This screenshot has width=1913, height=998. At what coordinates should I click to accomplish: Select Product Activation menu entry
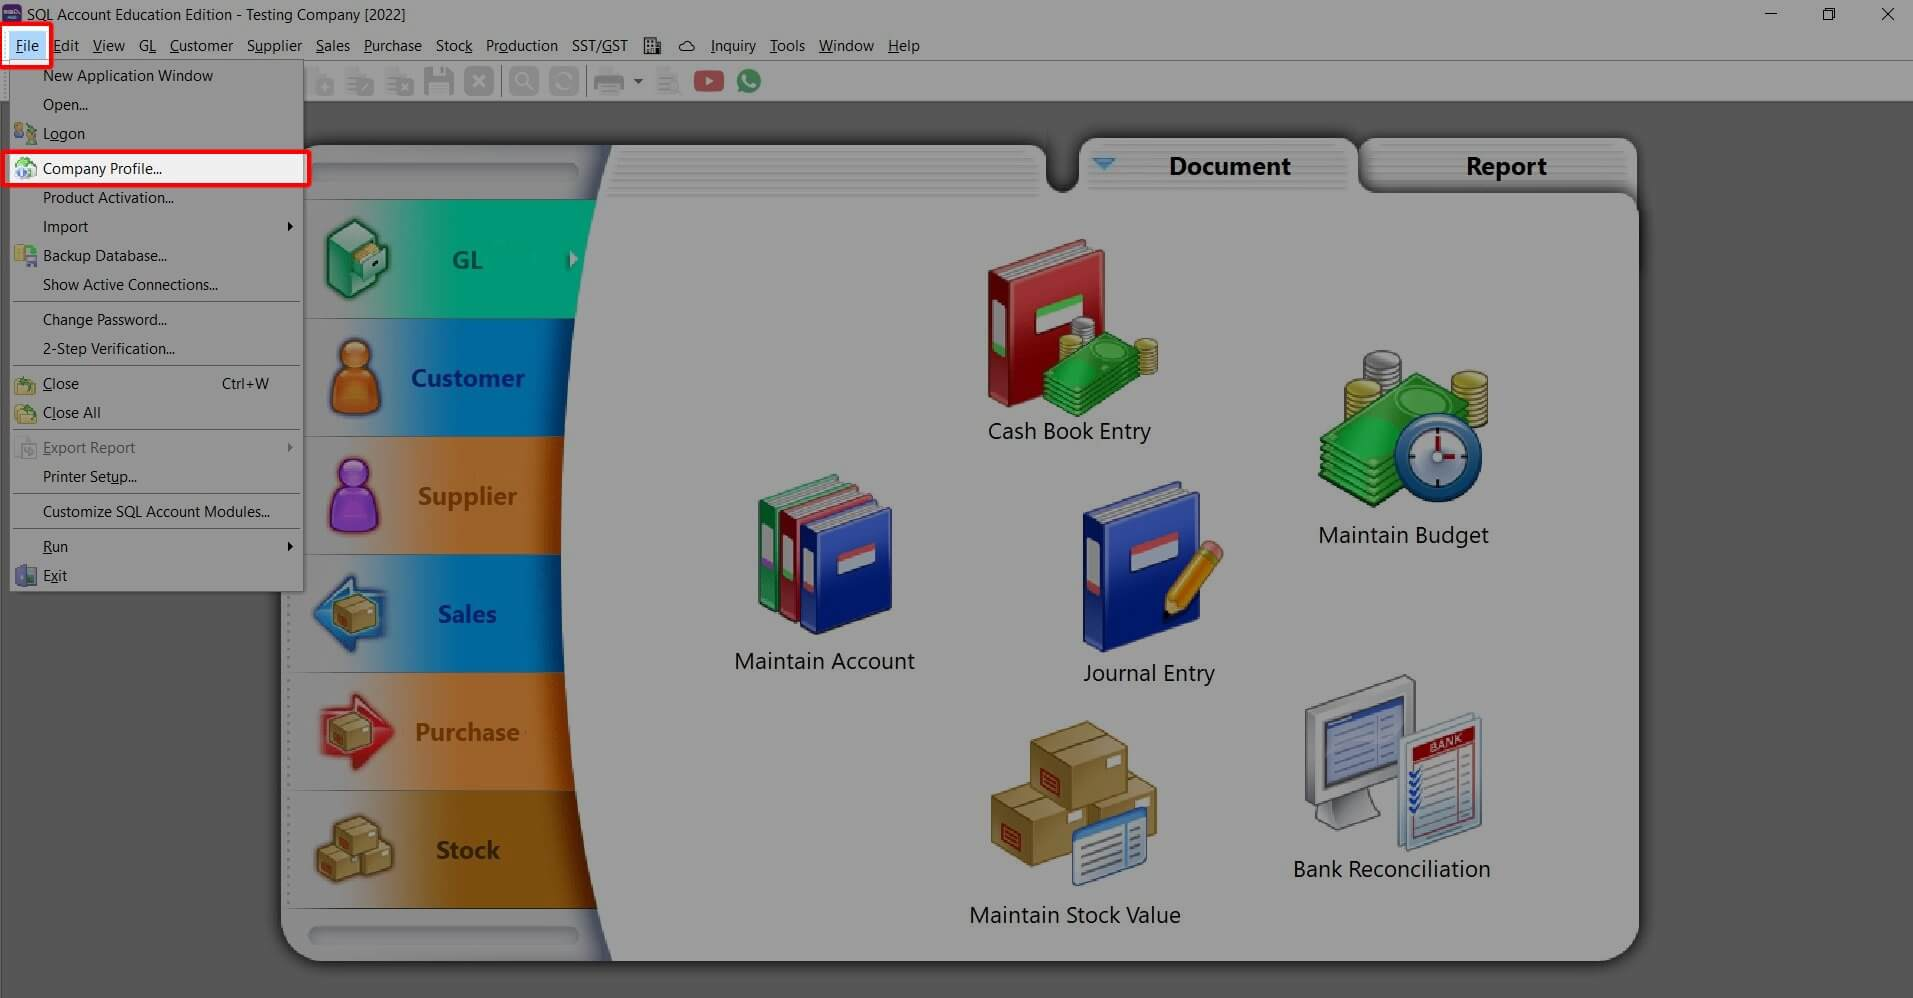click(157, 198)
